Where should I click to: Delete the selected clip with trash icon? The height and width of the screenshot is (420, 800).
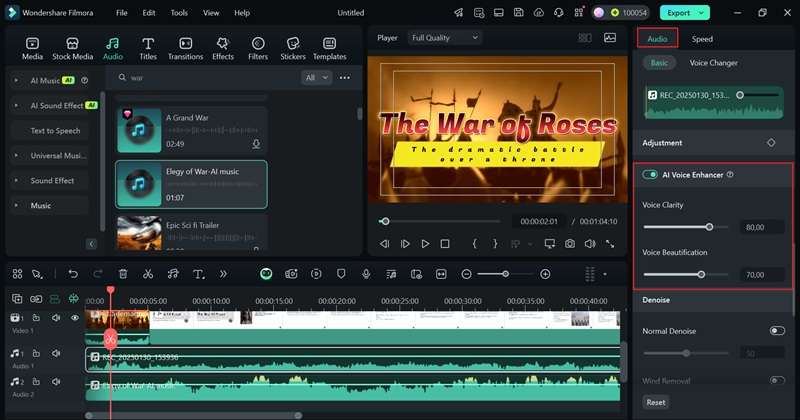[123, 274]
